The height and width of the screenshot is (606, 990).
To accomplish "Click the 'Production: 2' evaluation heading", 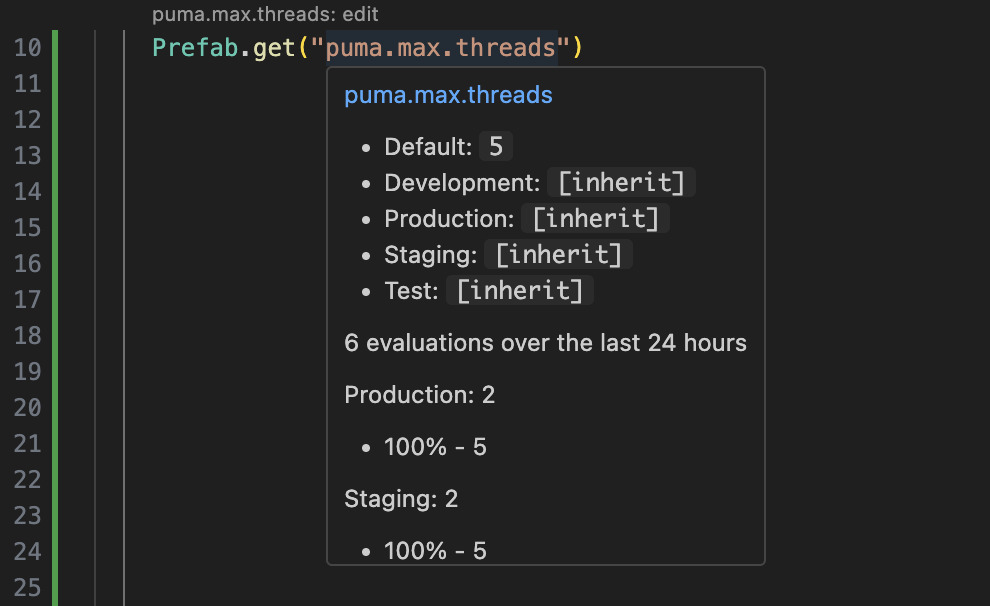I will (x=419, y=395).
